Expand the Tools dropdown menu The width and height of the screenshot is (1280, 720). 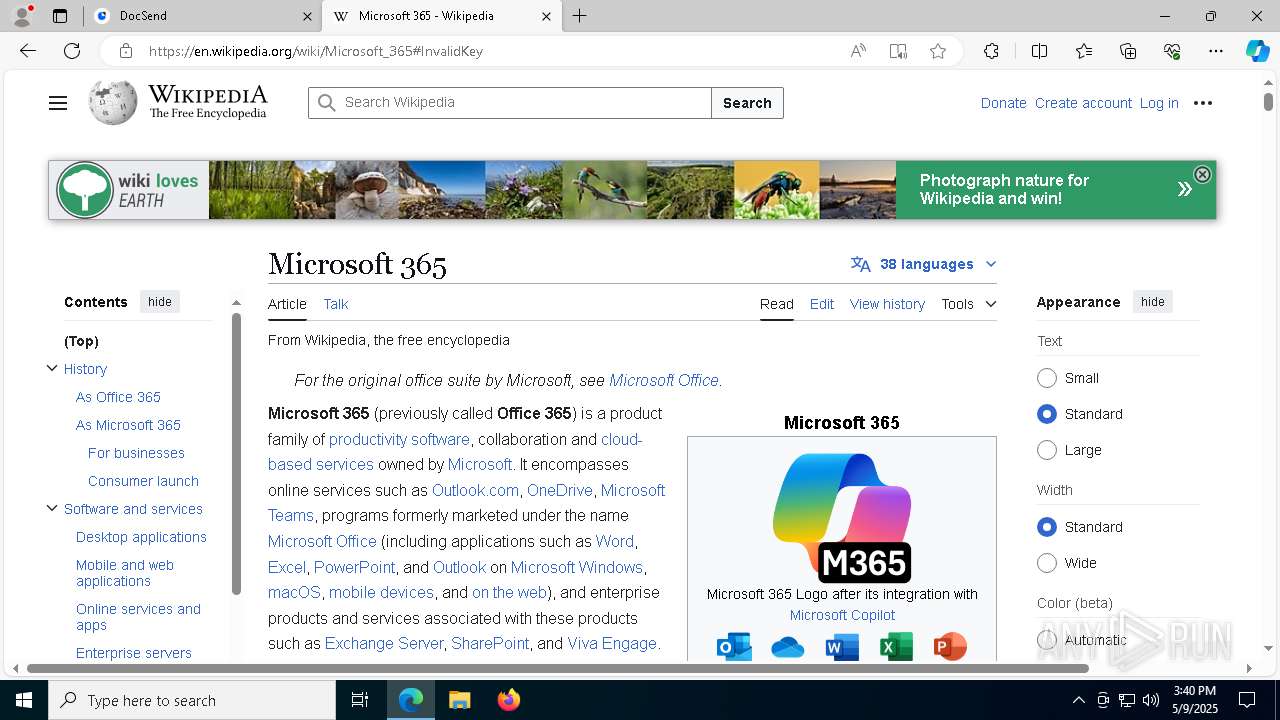pyautogui.click(x=969, y=304)
